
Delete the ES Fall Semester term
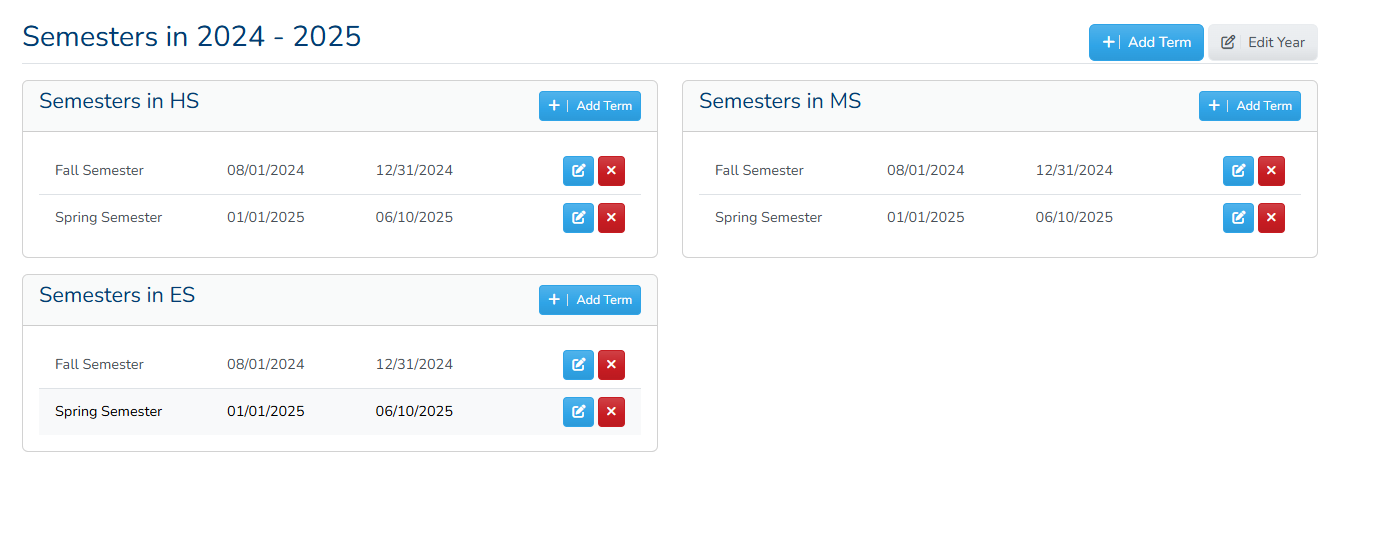[611, 365]
